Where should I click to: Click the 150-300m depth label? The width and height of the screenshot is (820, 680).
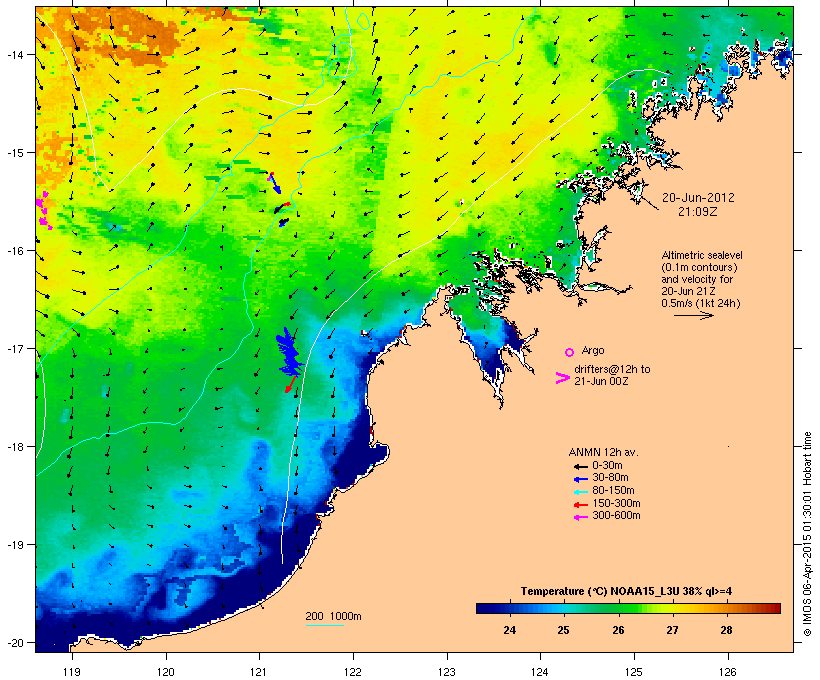coord(616,504)
